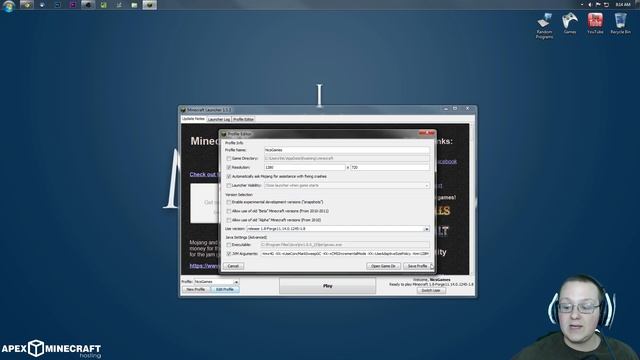Click the Executable path field

point(345,244)
